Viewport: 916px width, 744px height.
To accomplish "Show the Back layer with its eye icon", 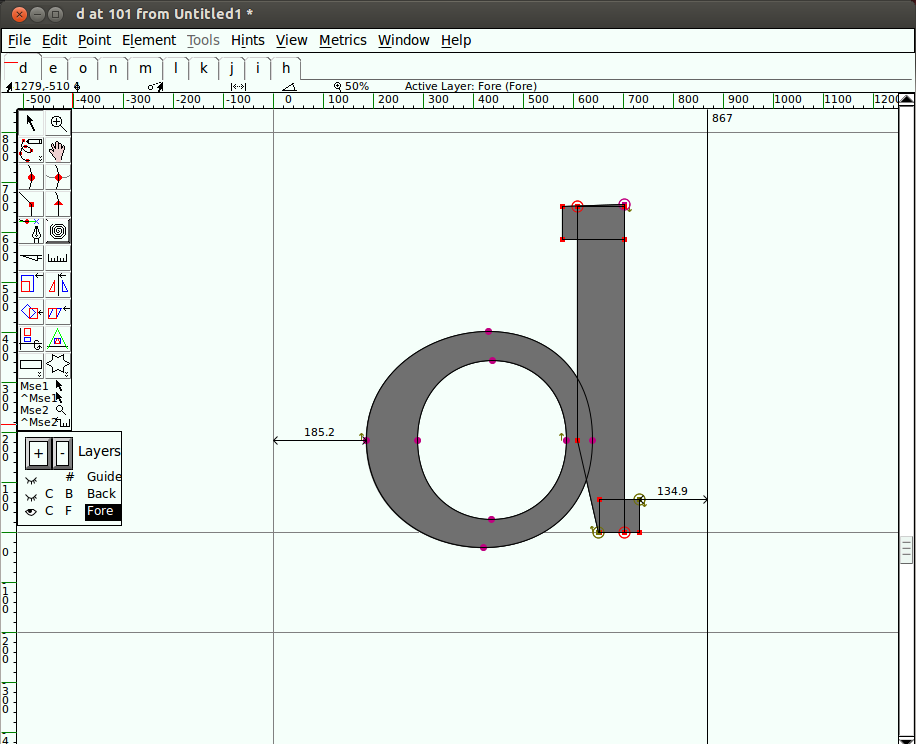I will 31,496.
